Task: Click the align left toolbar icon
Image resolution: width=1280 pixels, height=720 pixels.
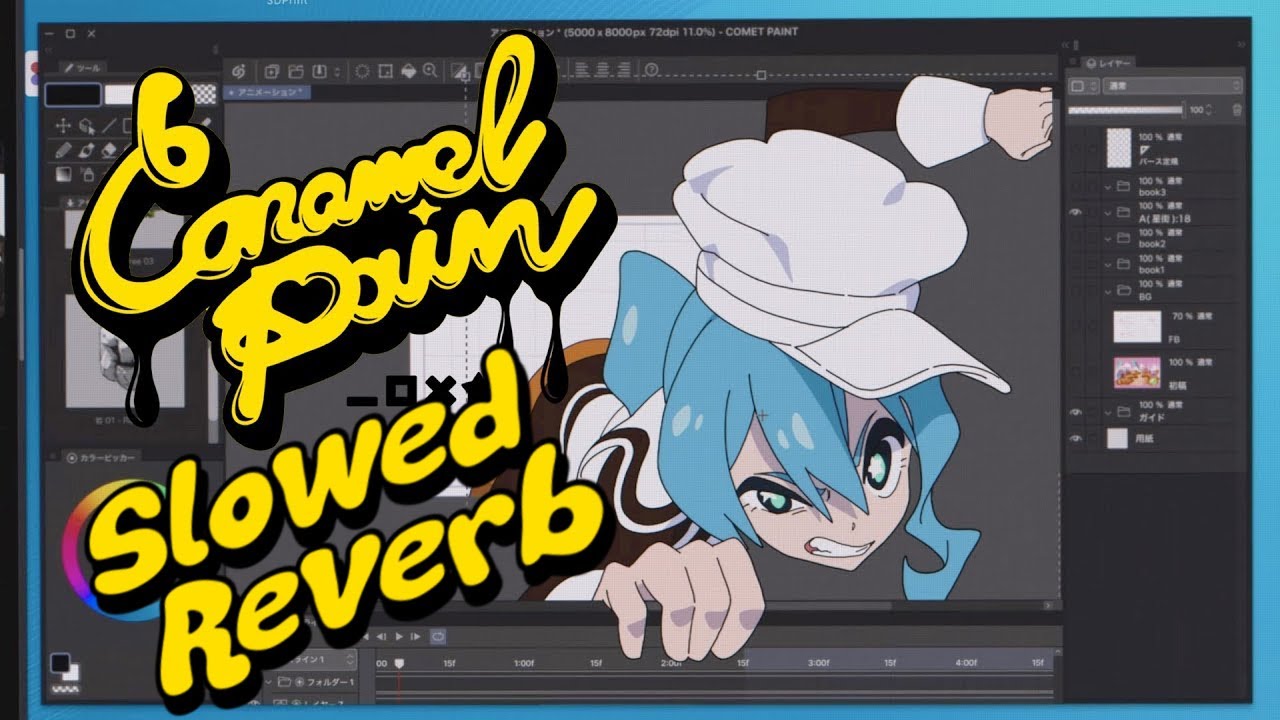Action: pyautogui.click(x=582, y=71)
